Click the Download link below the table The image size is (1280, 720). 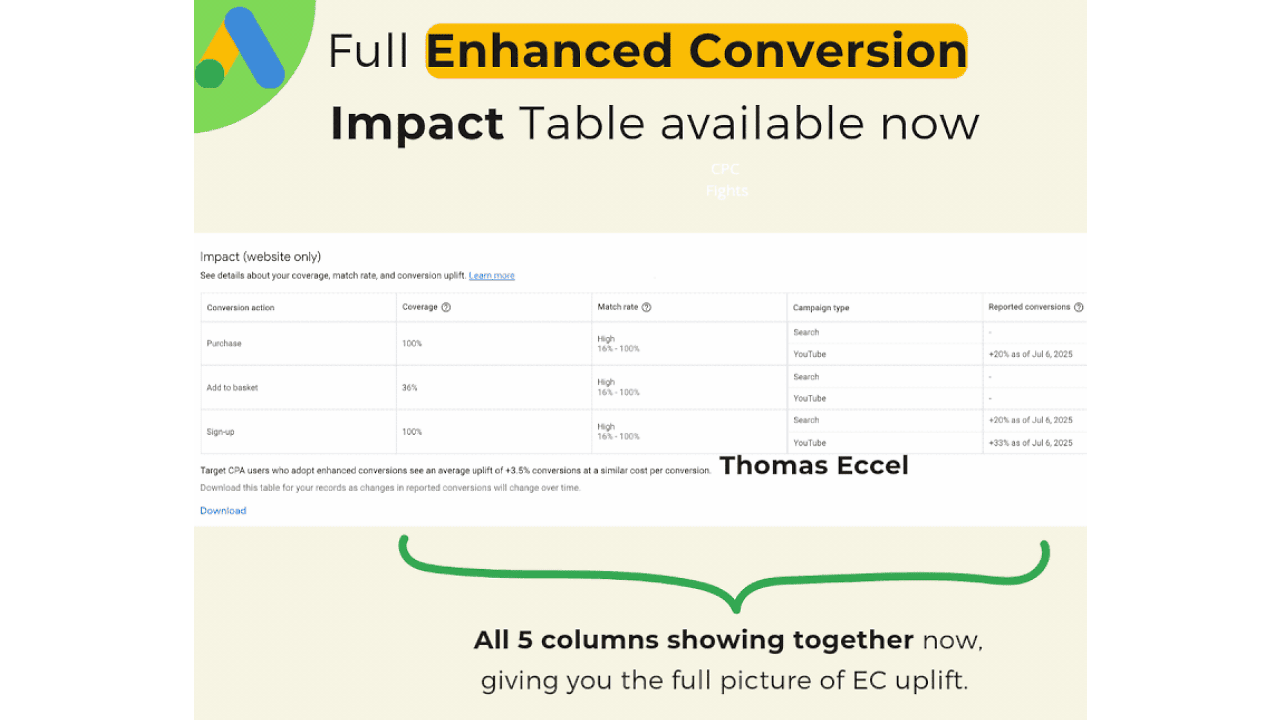[x=223, y=510]
